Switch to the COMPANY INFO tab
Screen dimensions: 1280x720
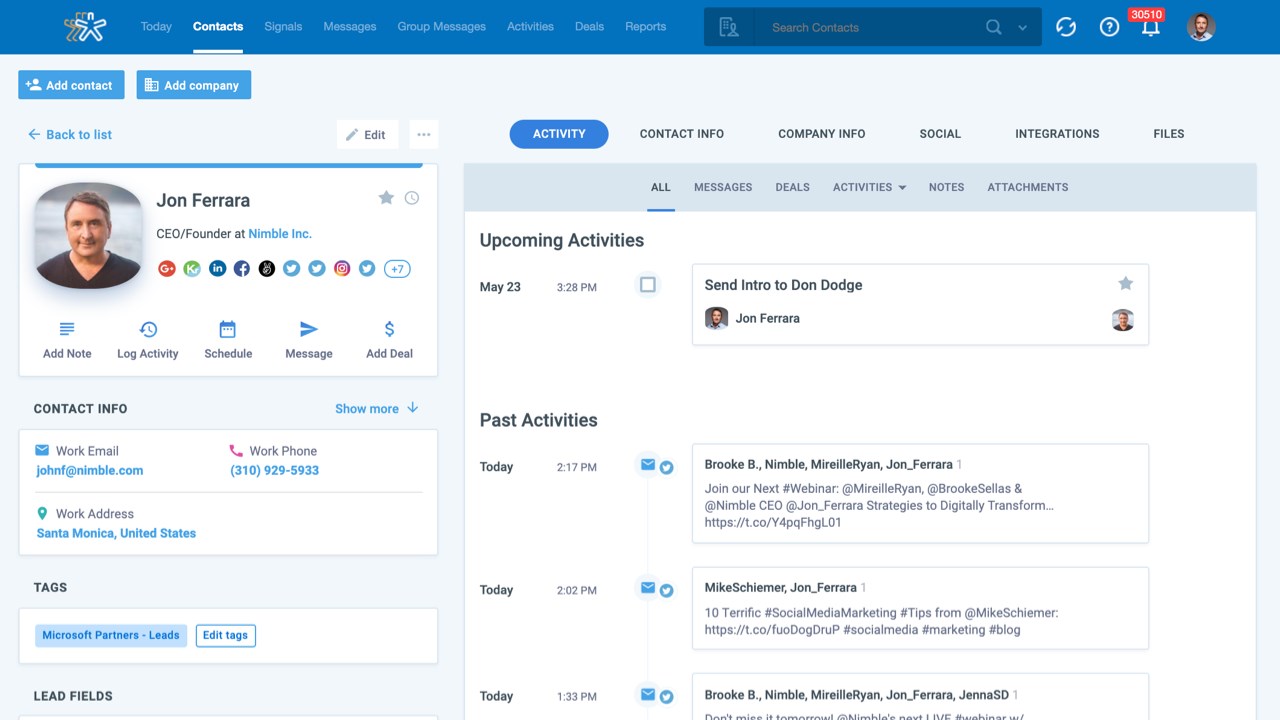(x=822, y=134)
